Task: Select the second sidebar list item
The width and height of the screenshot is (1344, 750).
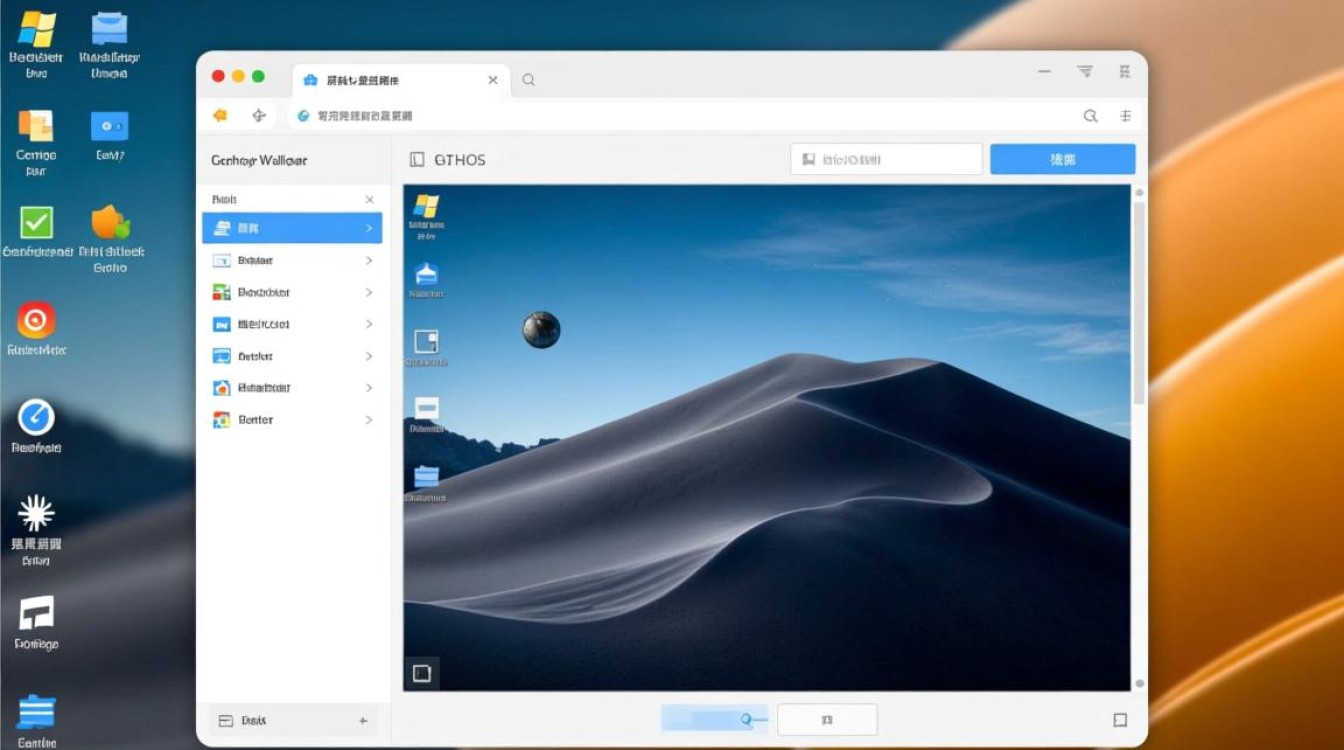Action: [290, 261]
